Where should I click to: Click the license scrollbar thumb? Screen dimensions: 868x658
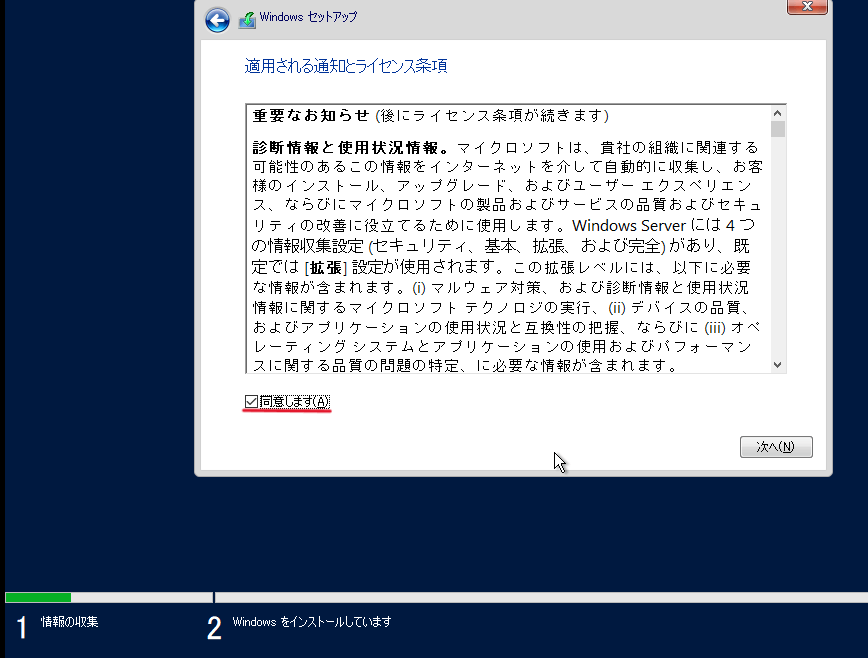coord(777,129)
